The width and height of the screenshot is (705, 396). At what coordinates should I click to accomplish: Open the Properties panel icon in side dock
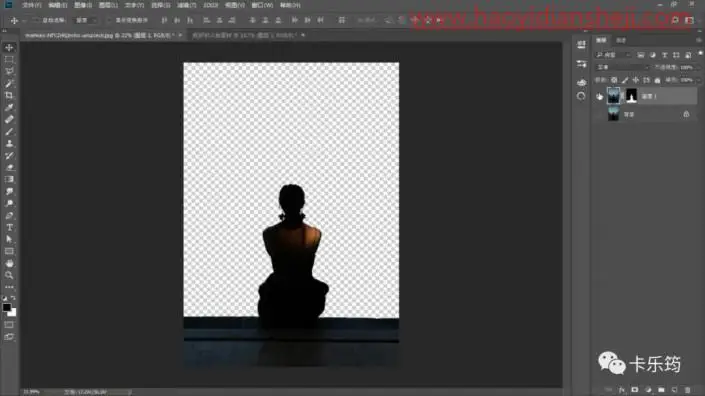(581, 45)
